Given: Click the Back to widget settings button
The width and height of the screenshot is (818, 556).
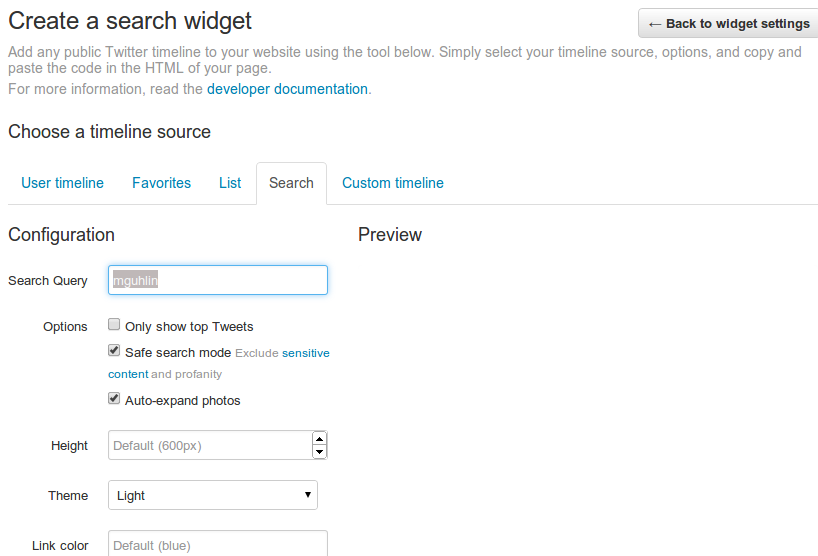Looking at the screenshot, I should pyautogui.click(x=728, y=24).
